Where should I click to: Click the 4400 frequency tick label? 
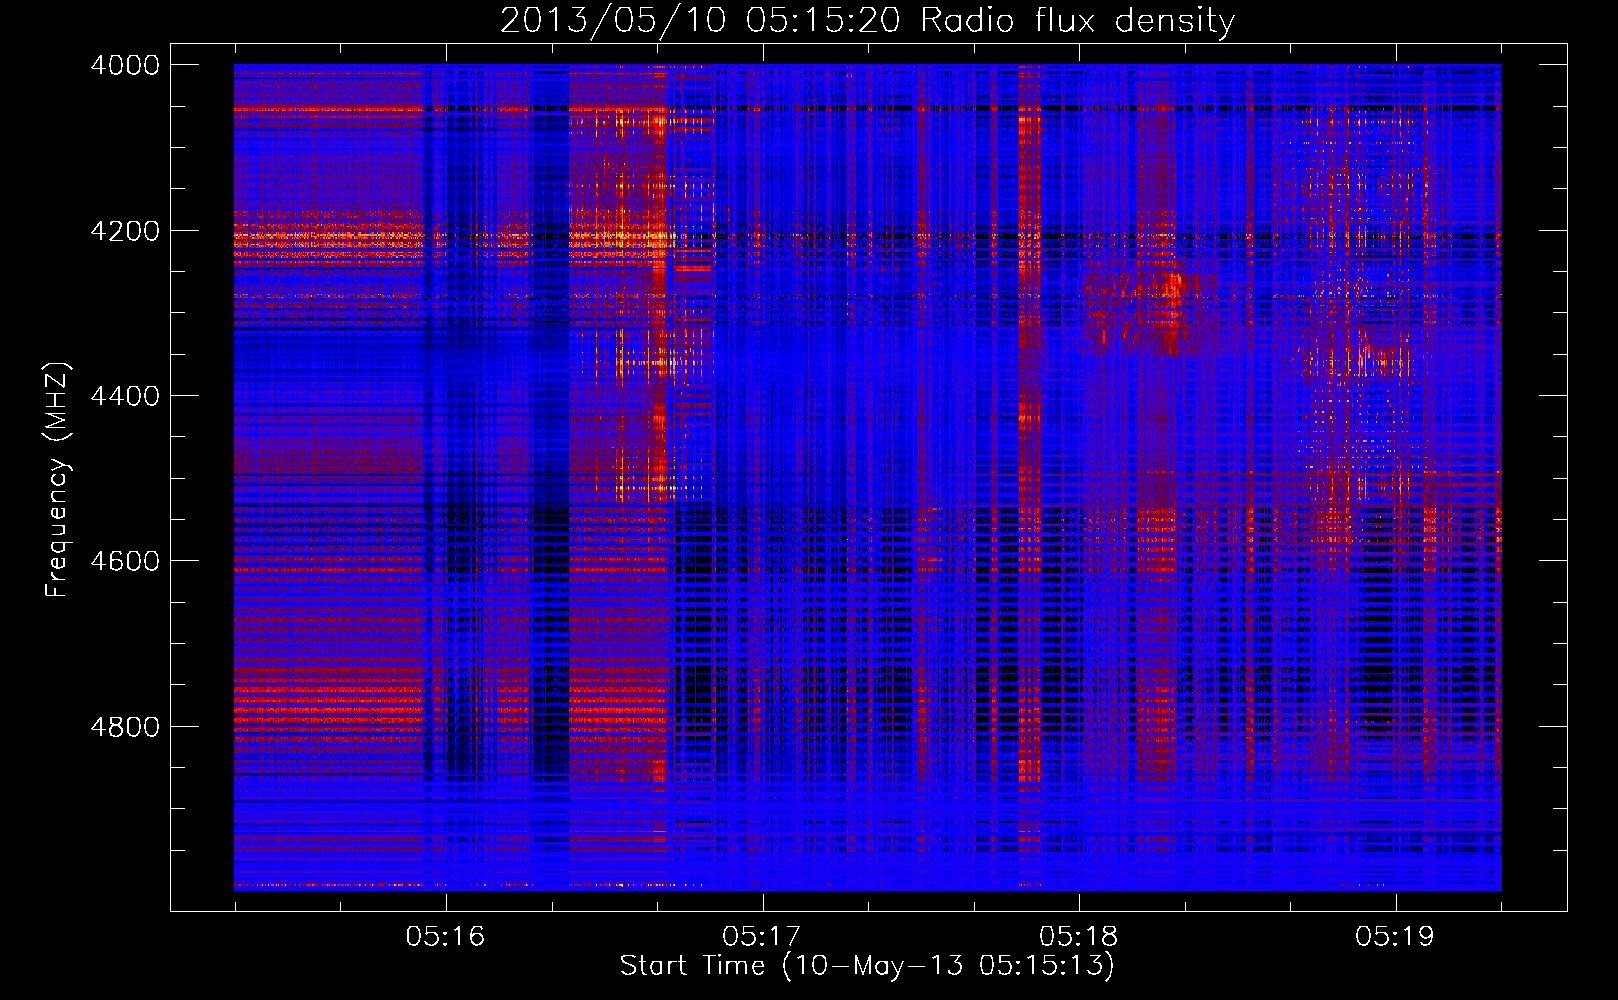point(125,396)
